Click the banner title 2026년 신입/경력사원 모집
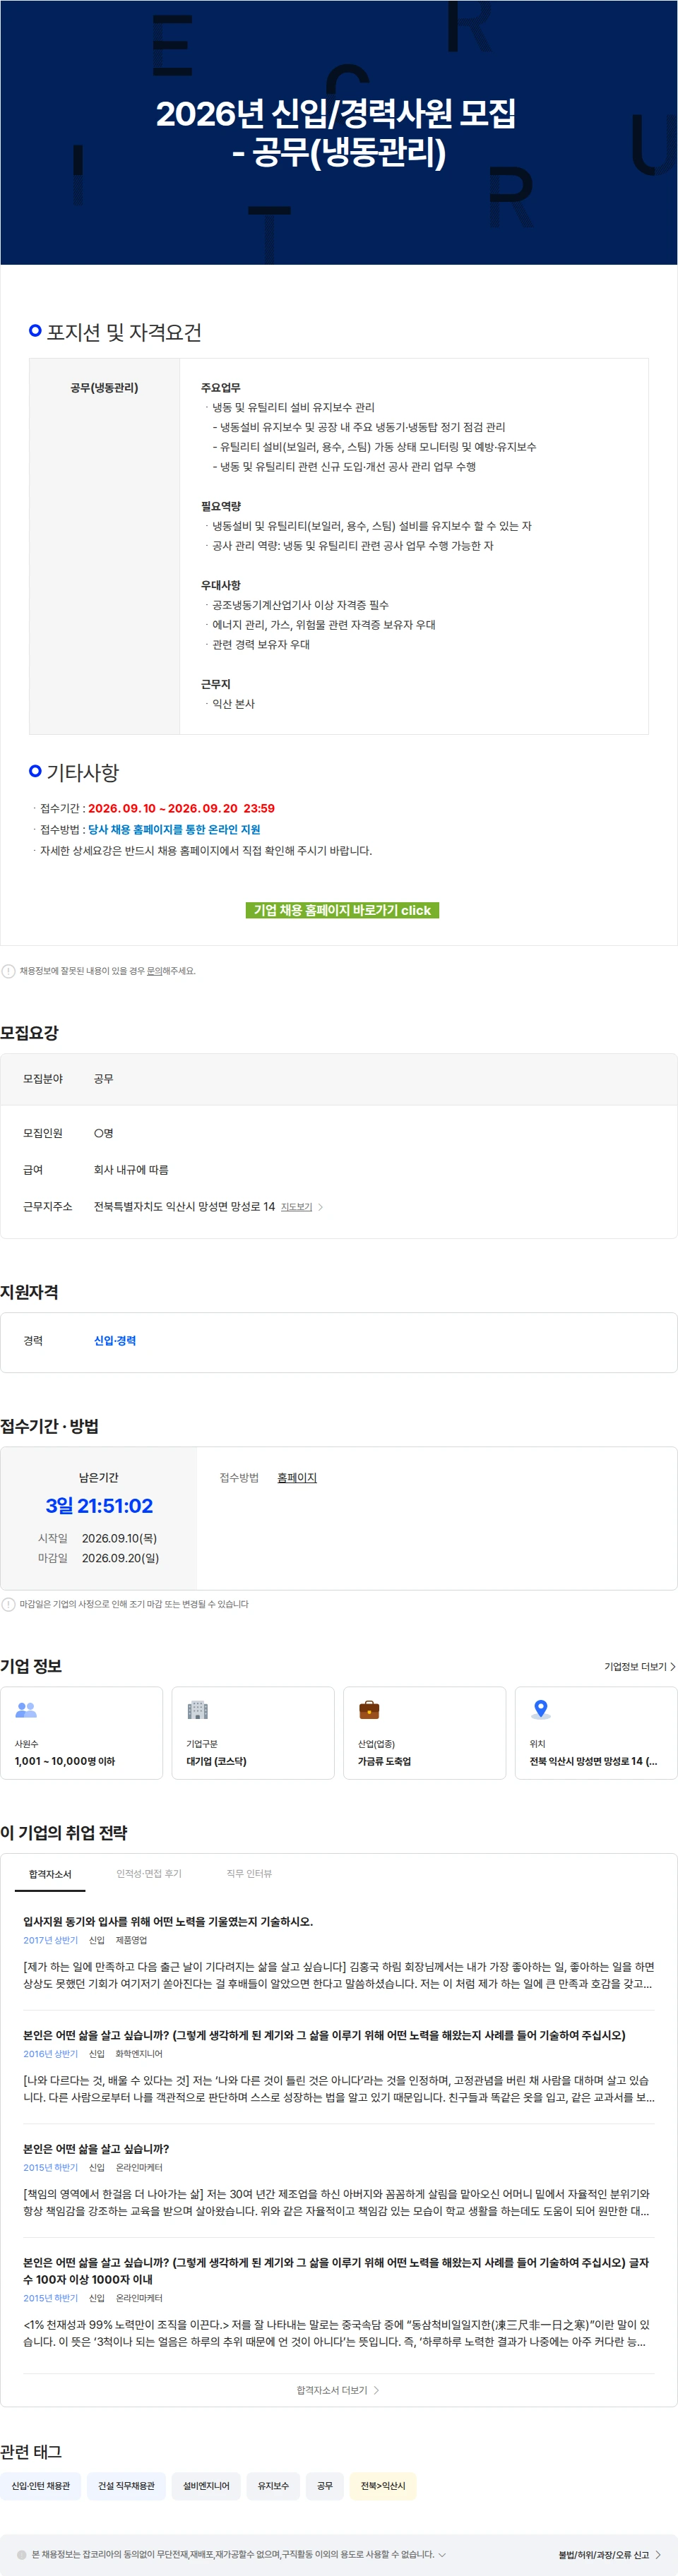The image size is (678, 2576). tap(336, 113)
